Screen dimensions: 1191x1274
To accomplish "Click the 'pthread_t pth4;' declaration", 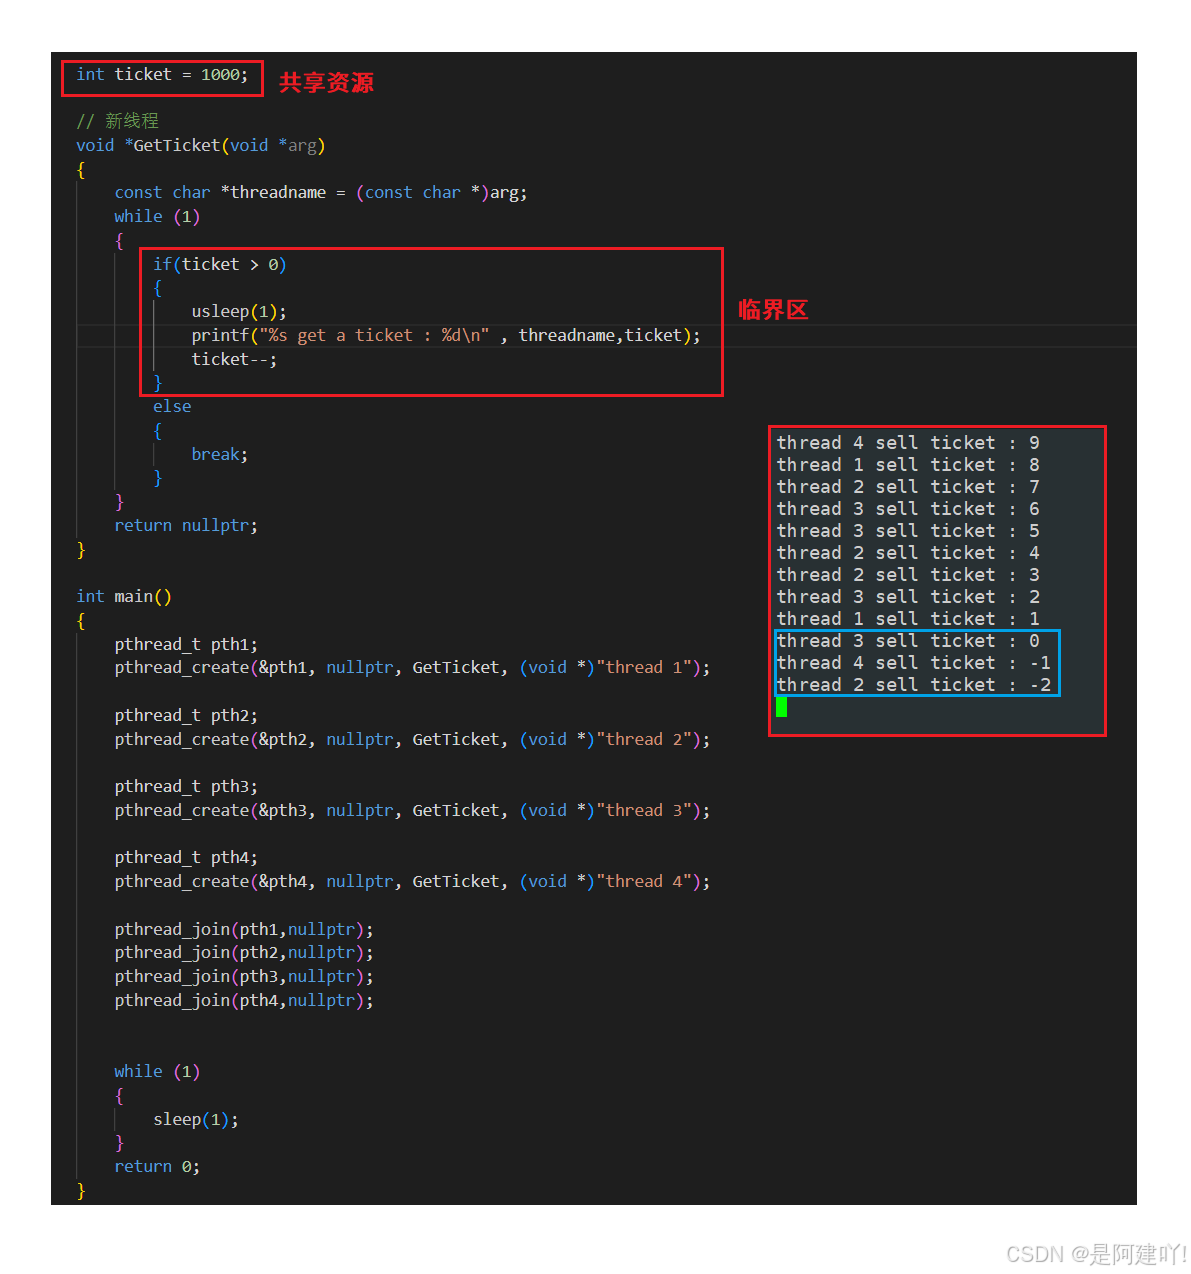I will click(x=186, y=857).
